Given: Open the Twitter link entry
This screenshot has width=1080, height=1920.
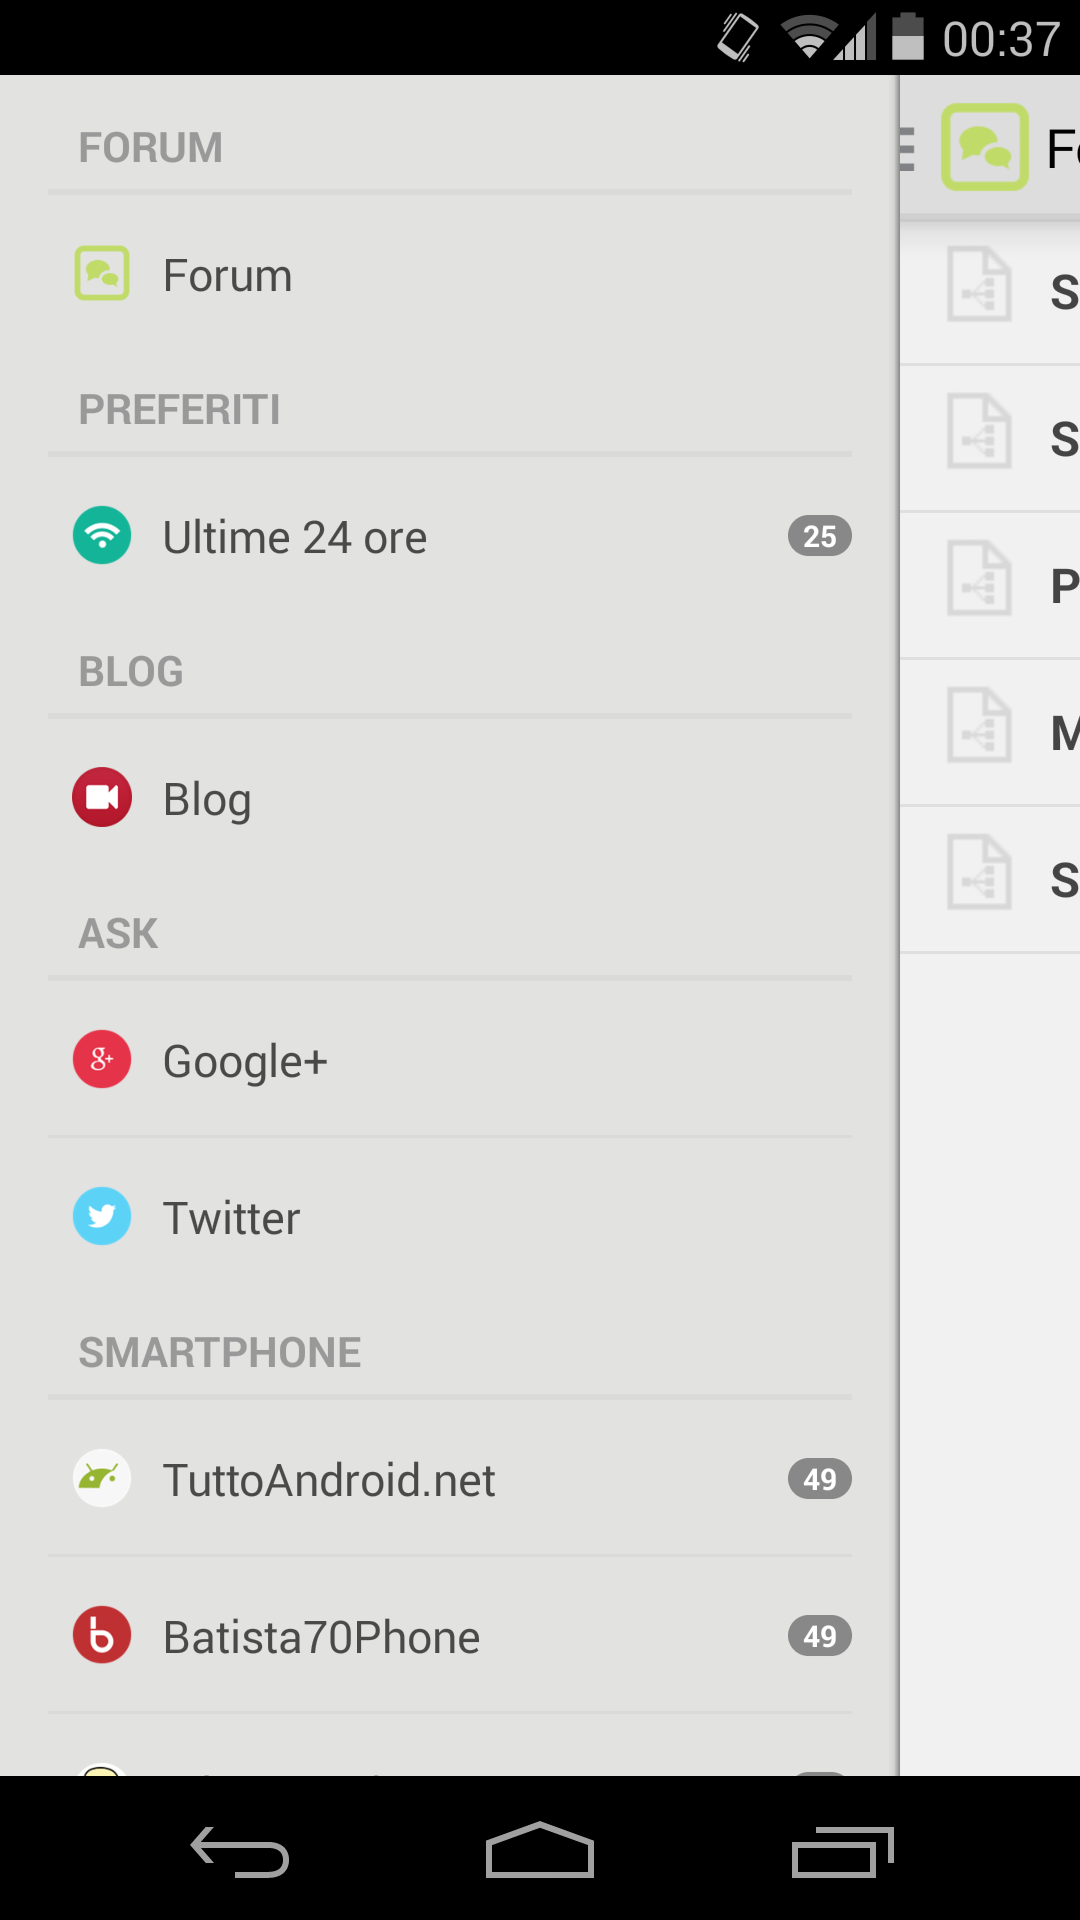Looking at the screenshot, I should point(231,1219).
